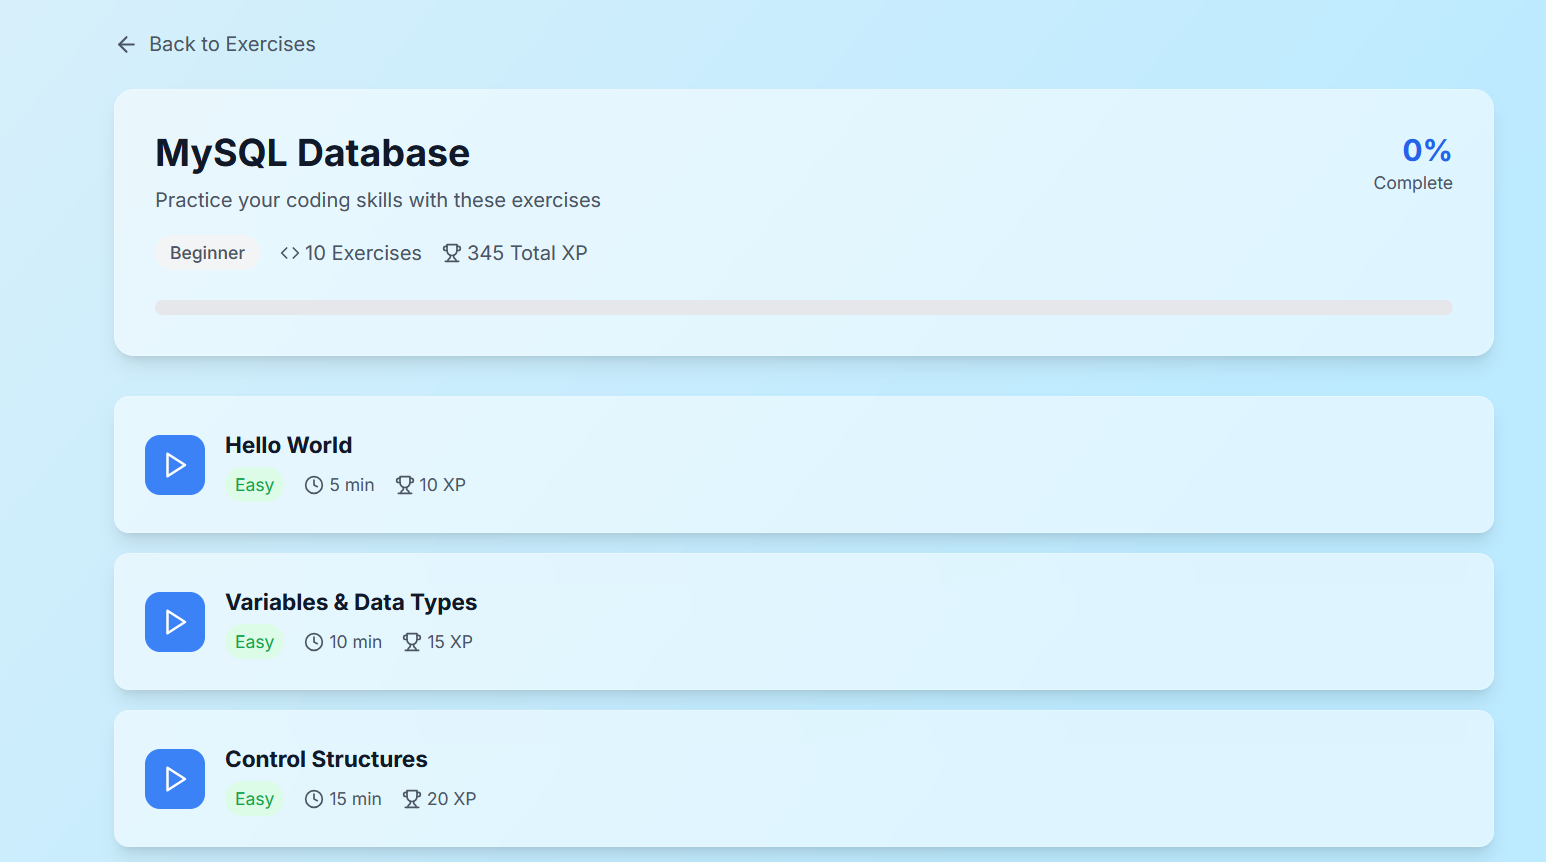
Task: Start the Hello World exercise
Action: tap(175, 465)
